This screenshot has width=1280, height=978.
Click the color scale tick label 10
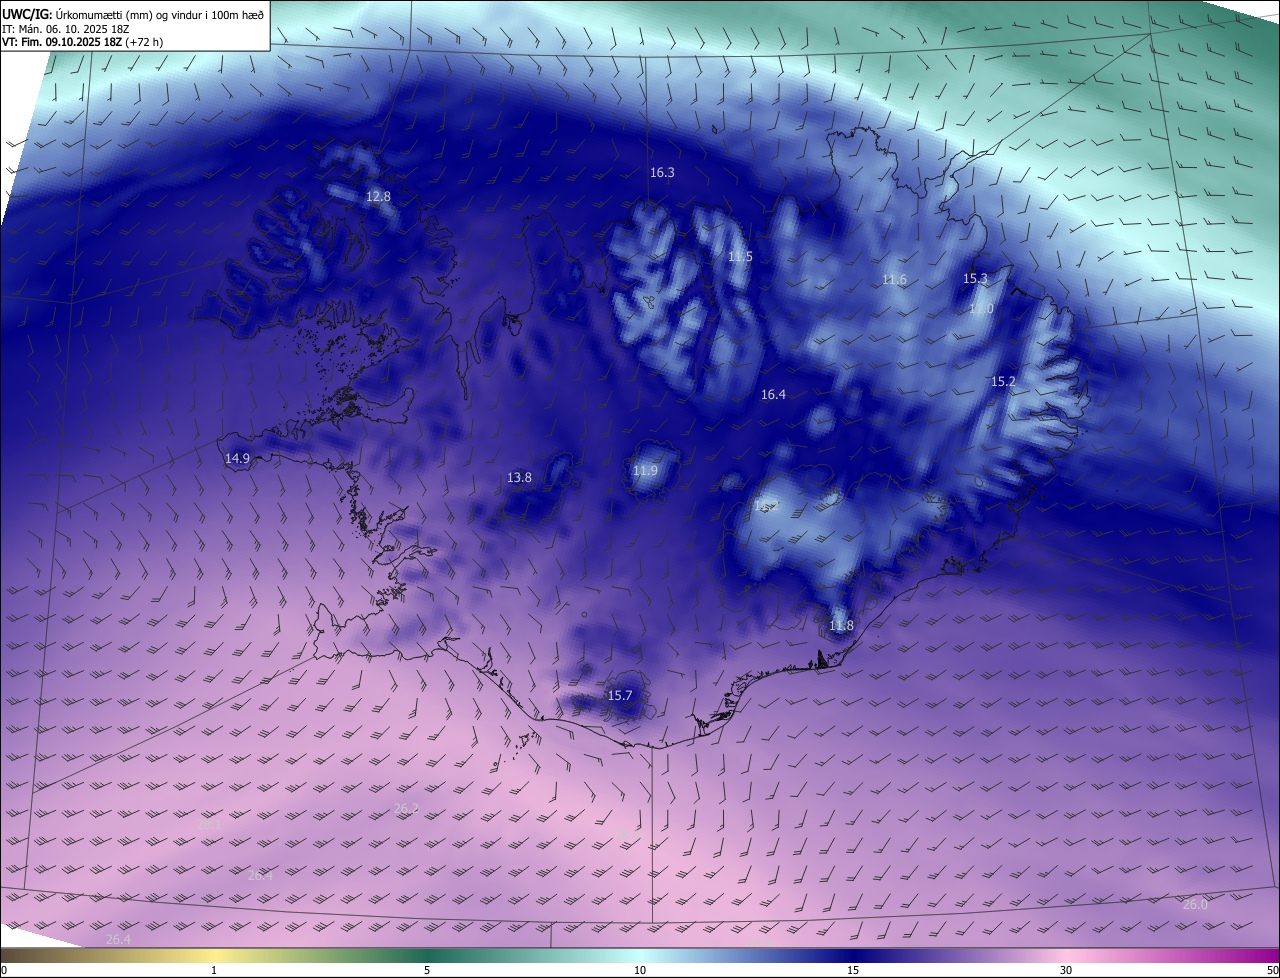[x=640, y=970]
